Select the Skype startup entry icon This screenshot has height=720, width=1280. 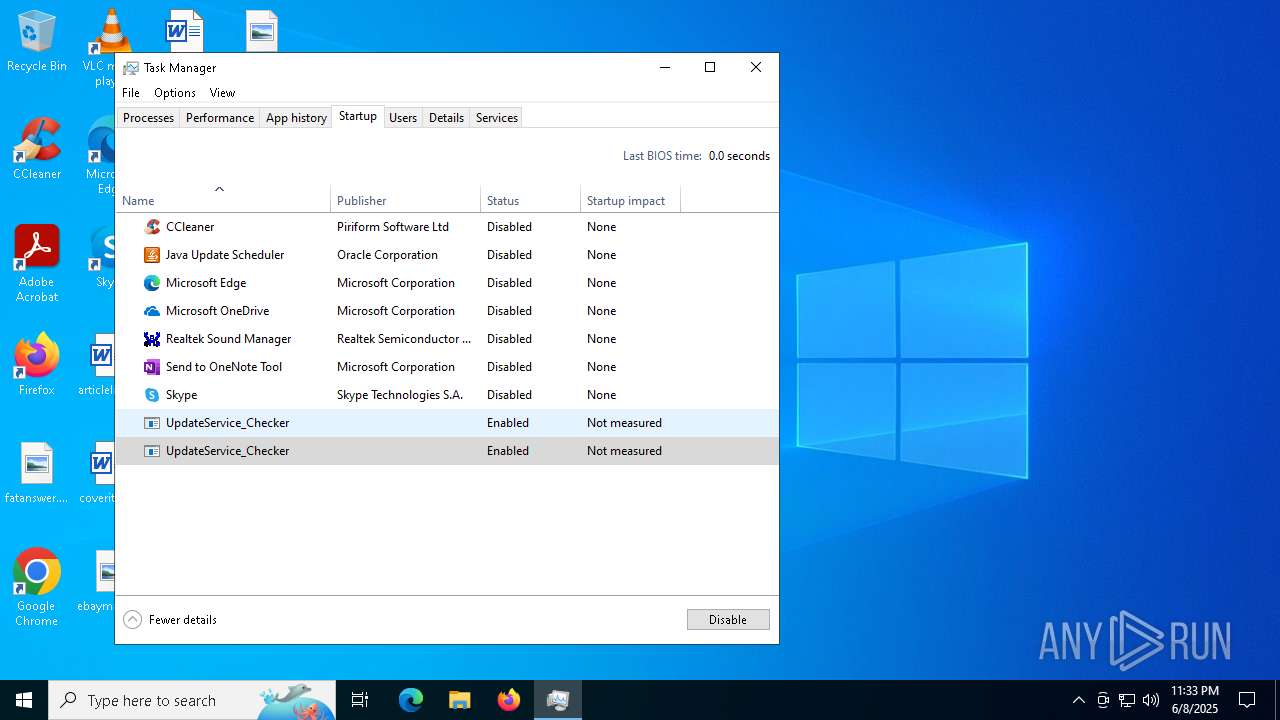(x=152, y=395)
